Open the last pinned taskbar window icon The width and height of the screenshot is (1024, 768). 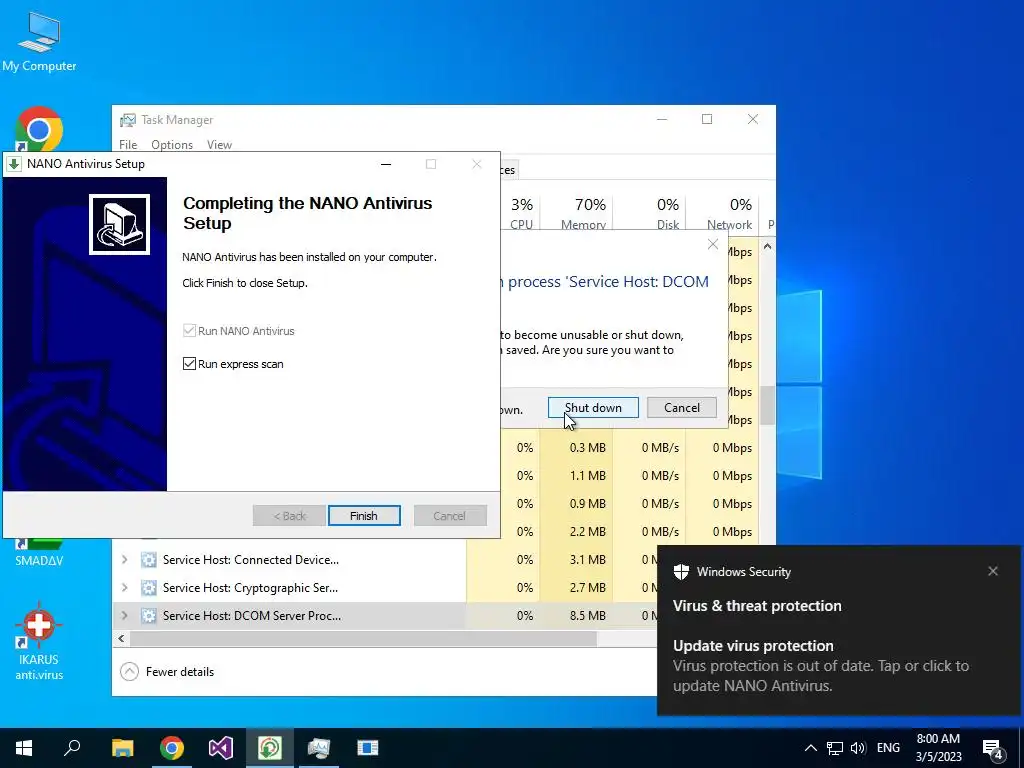coord(368,748)
